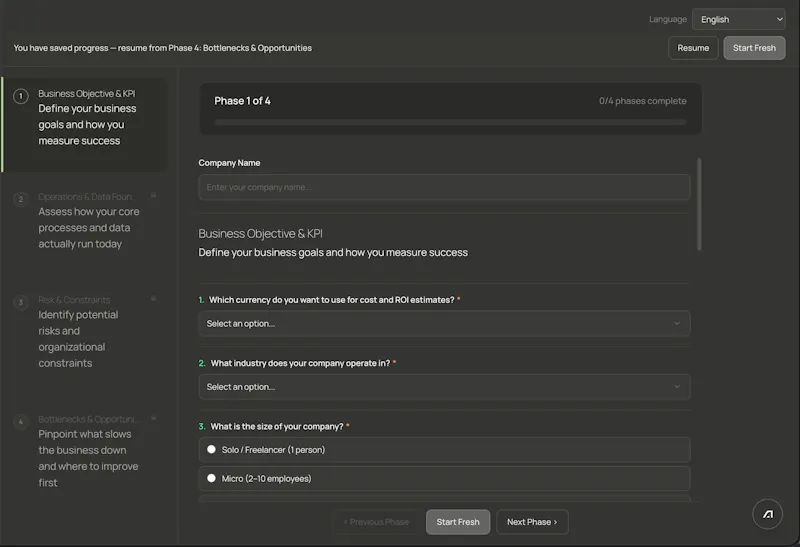
Task: Select Micro (2–10 employees) option
Action: click(x=444, y=478)
